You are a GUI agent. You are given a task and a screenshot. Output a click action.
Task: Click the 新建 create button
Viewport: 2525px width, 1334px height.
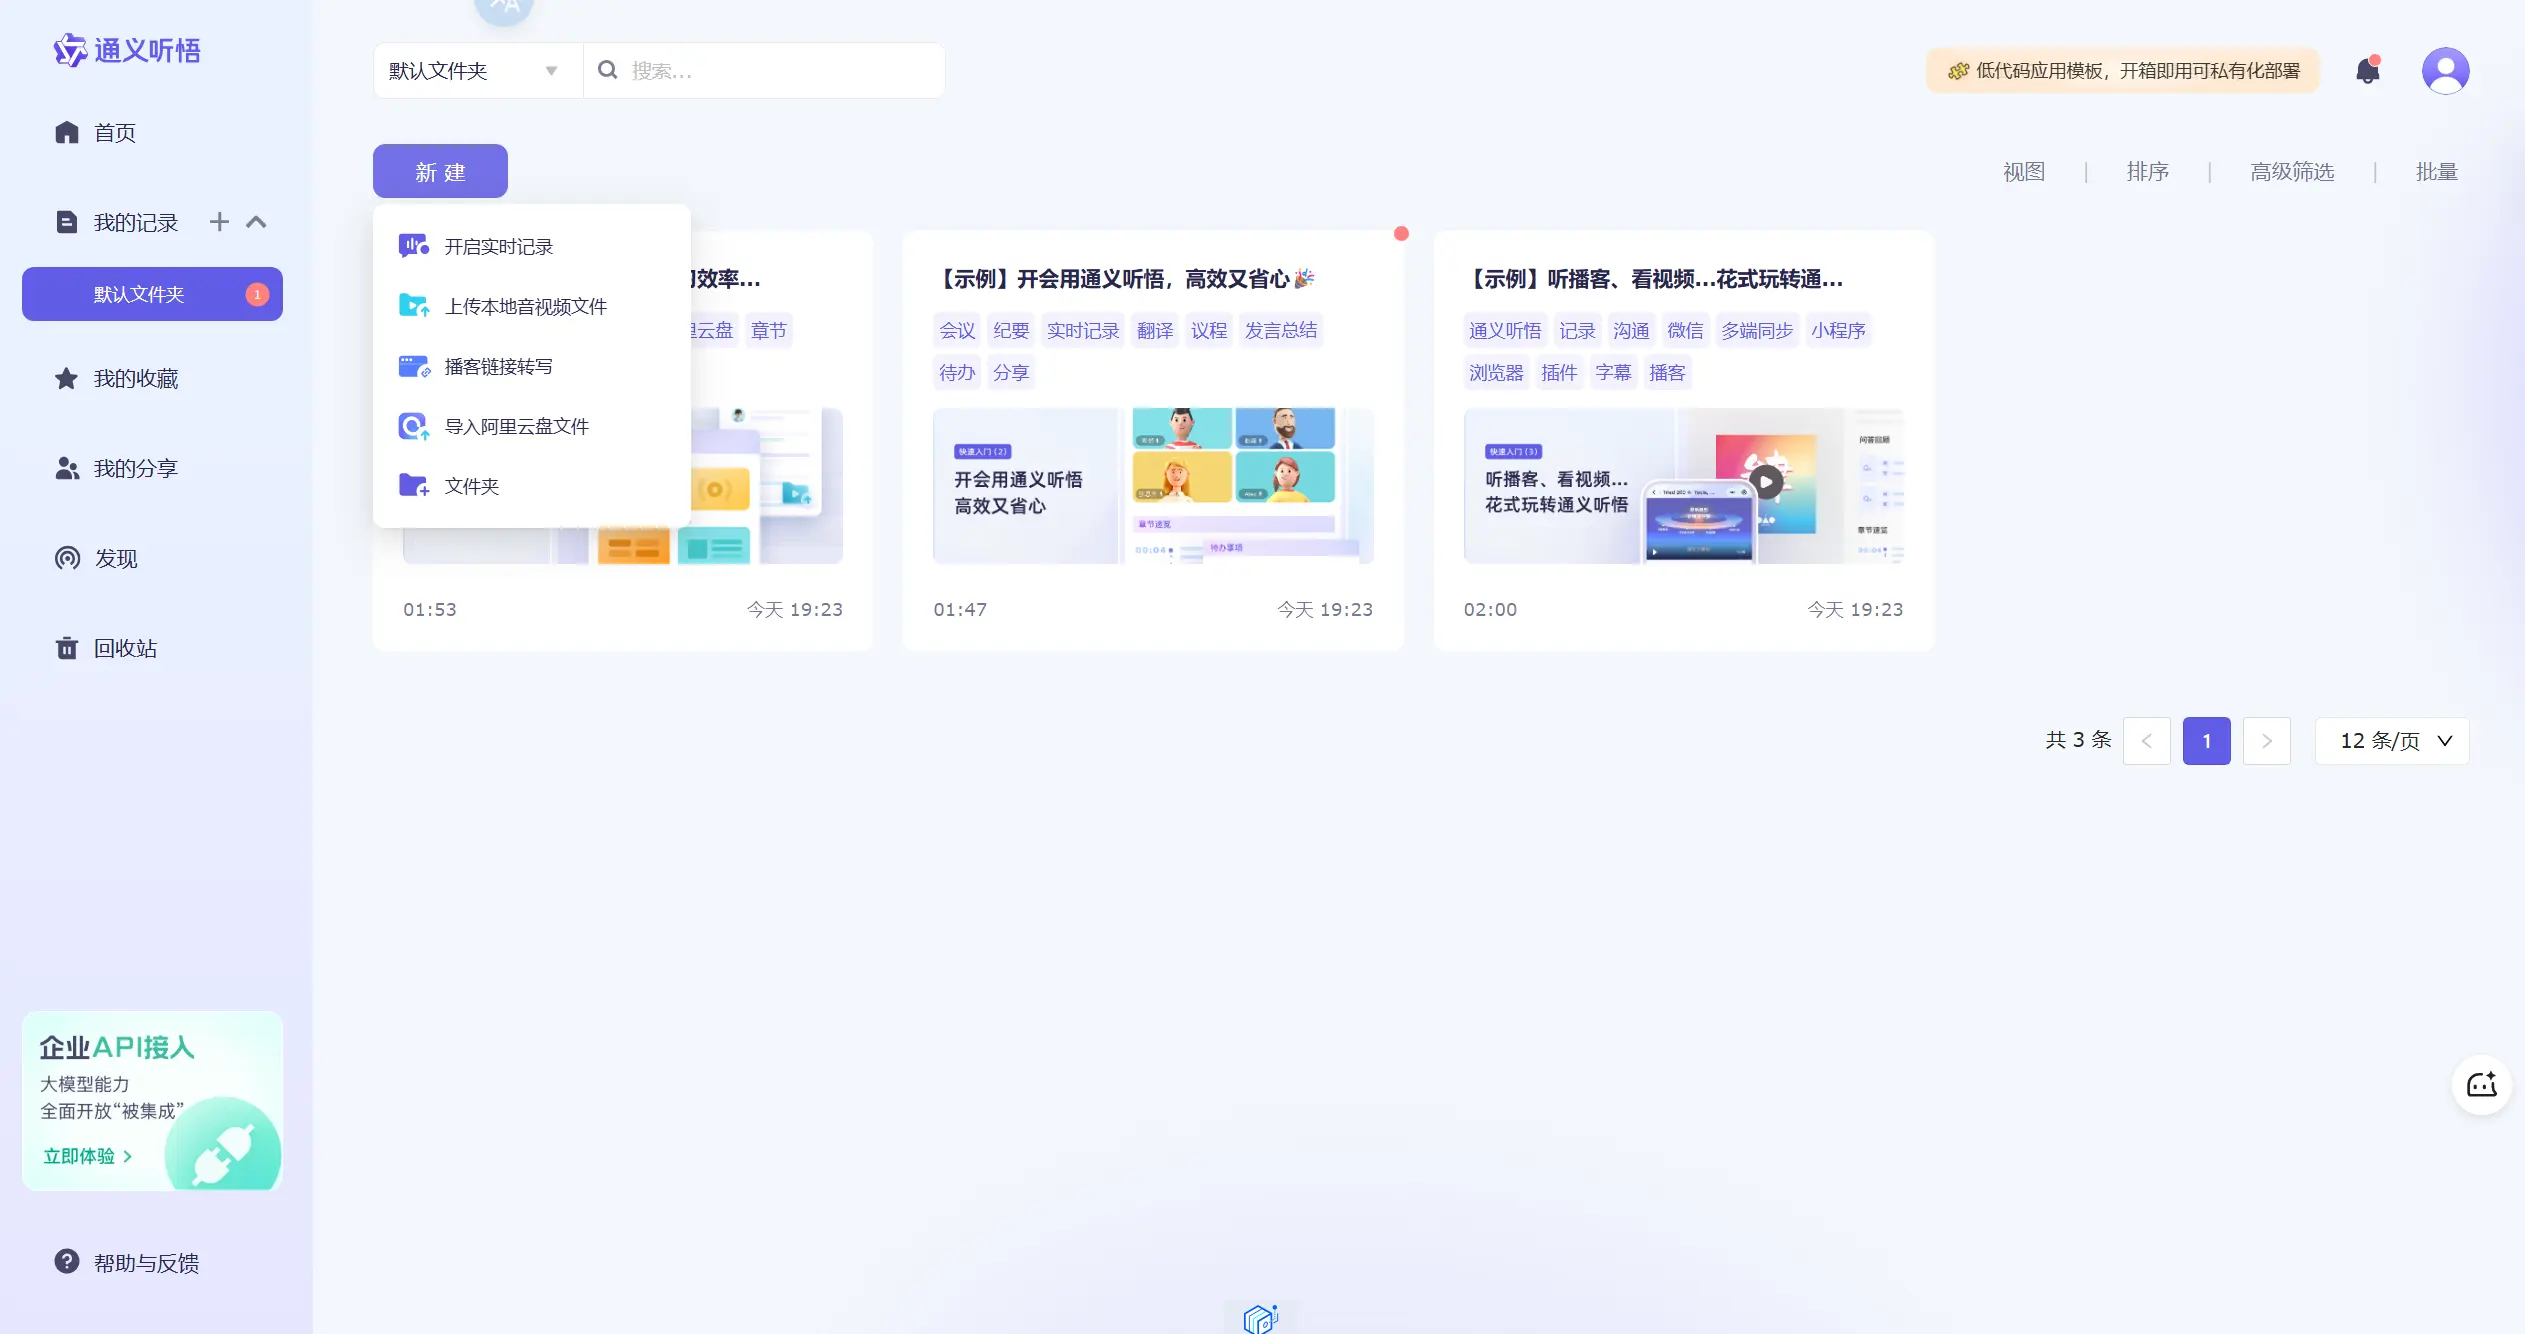point(439,170)
